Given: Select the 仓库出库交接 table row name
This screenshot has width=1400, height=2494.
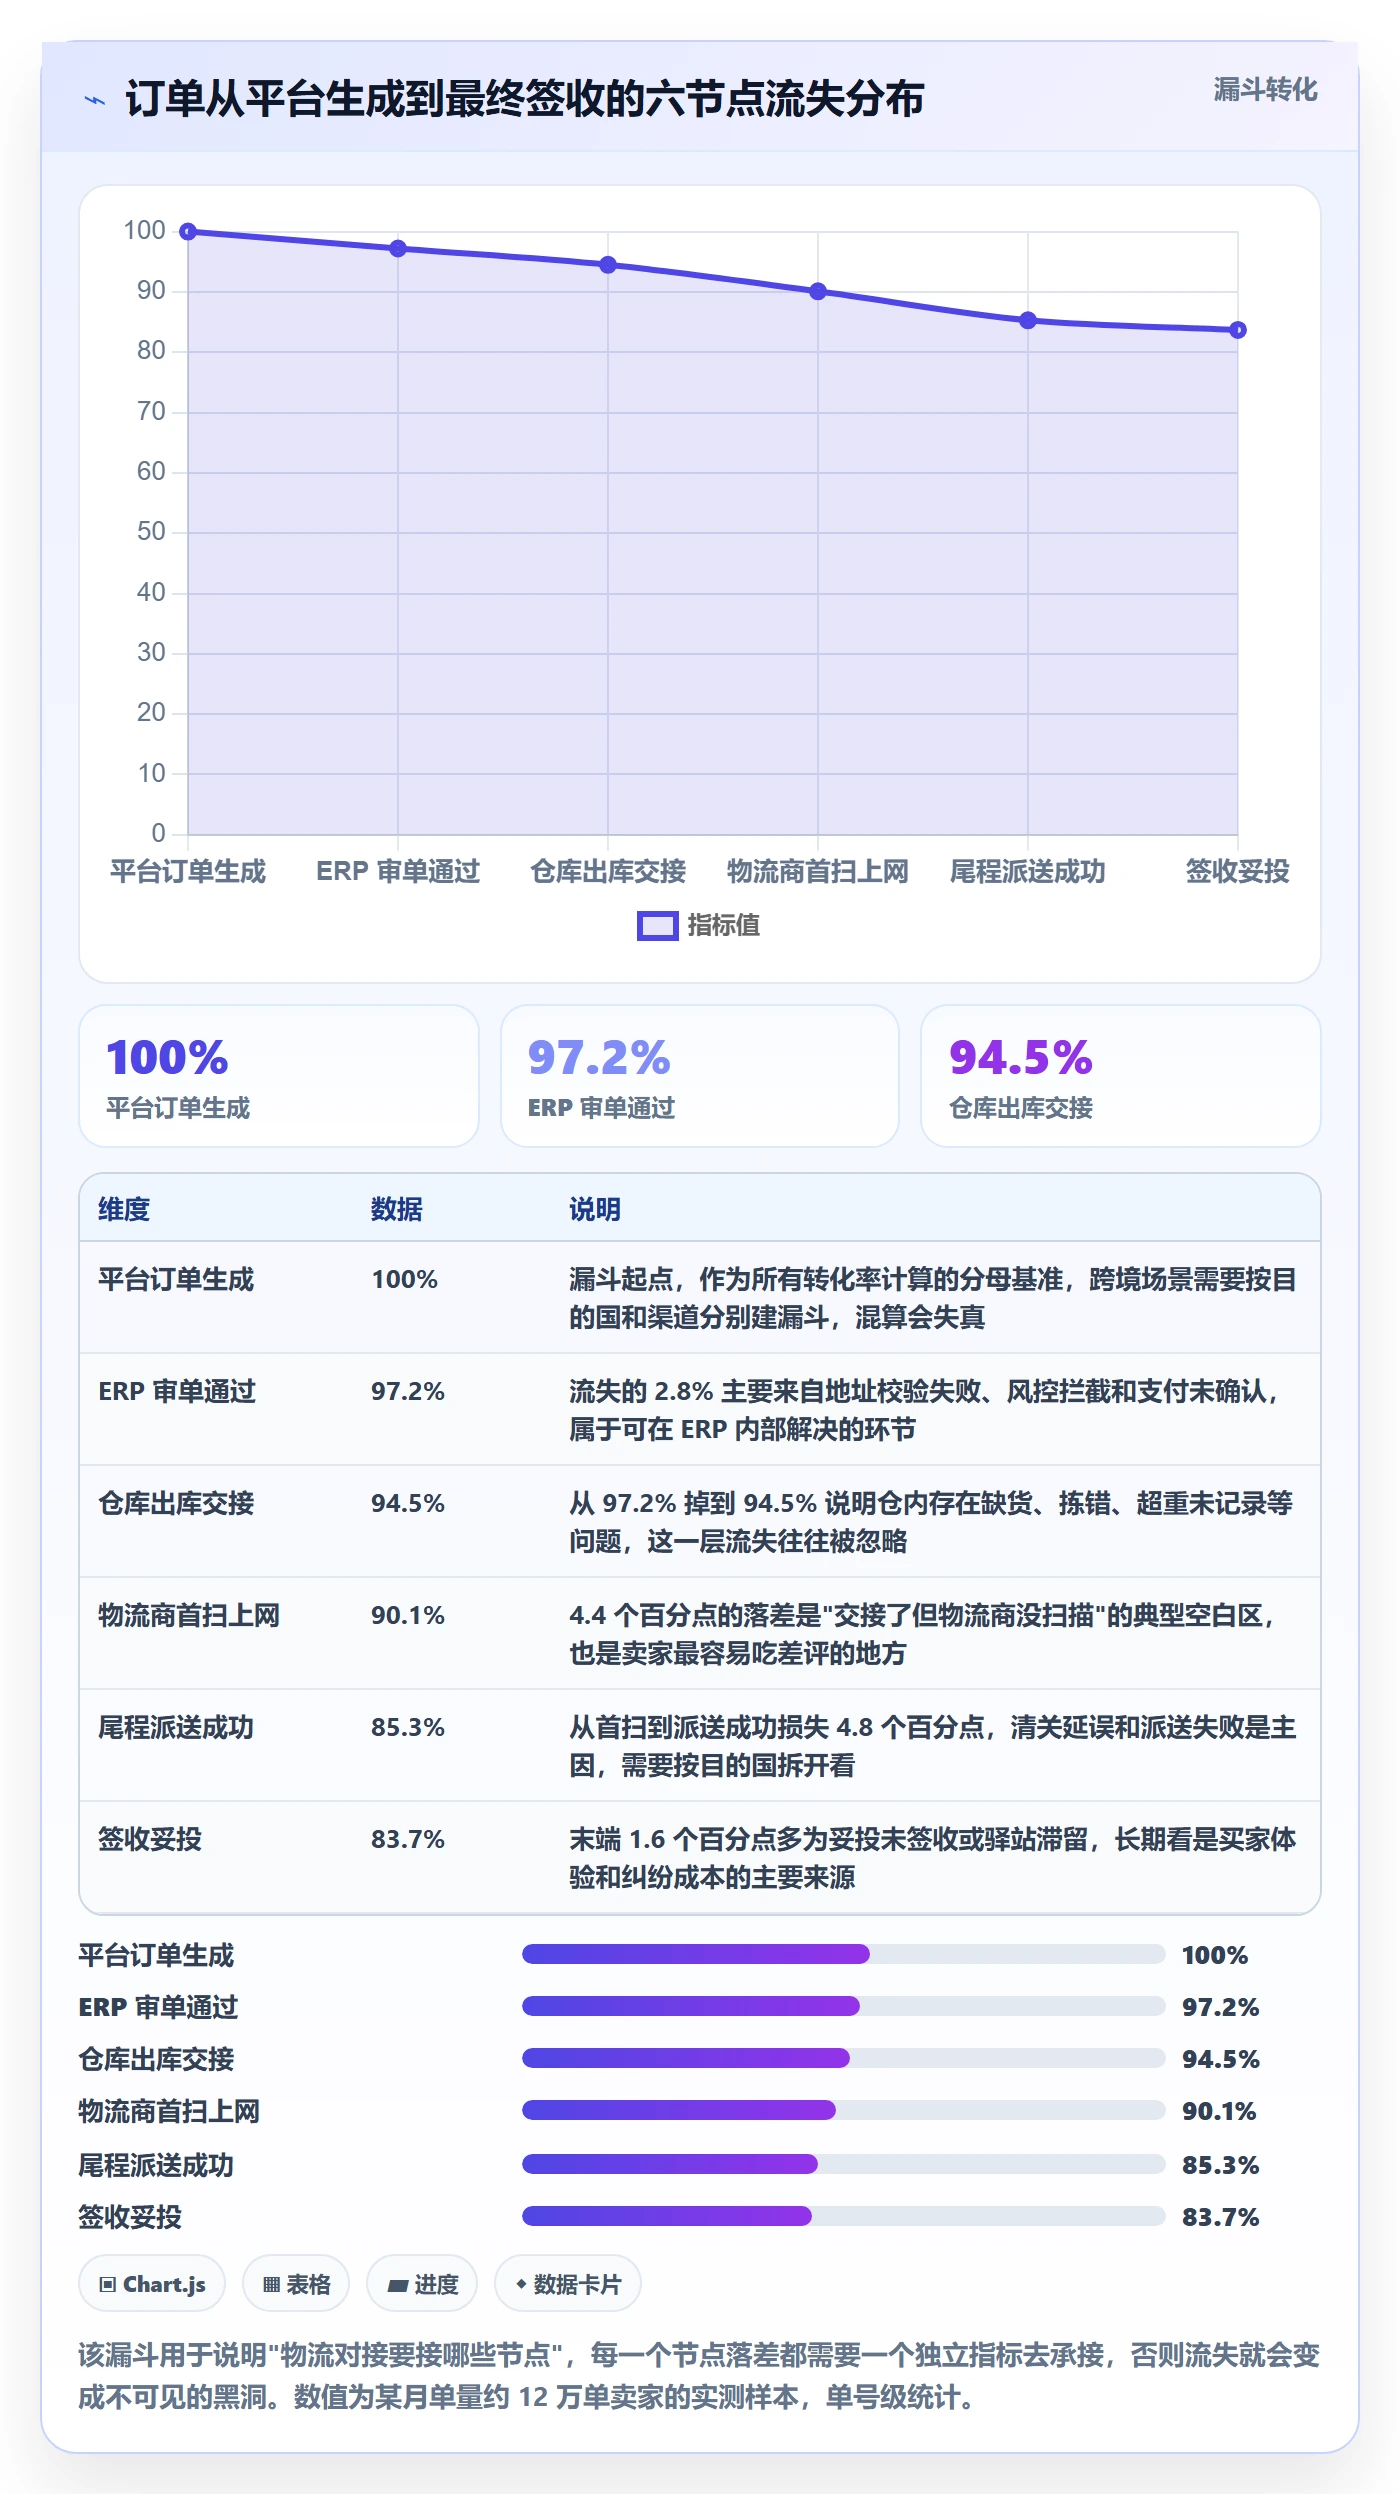Looking at the screenshot, I should (176, 1503).
